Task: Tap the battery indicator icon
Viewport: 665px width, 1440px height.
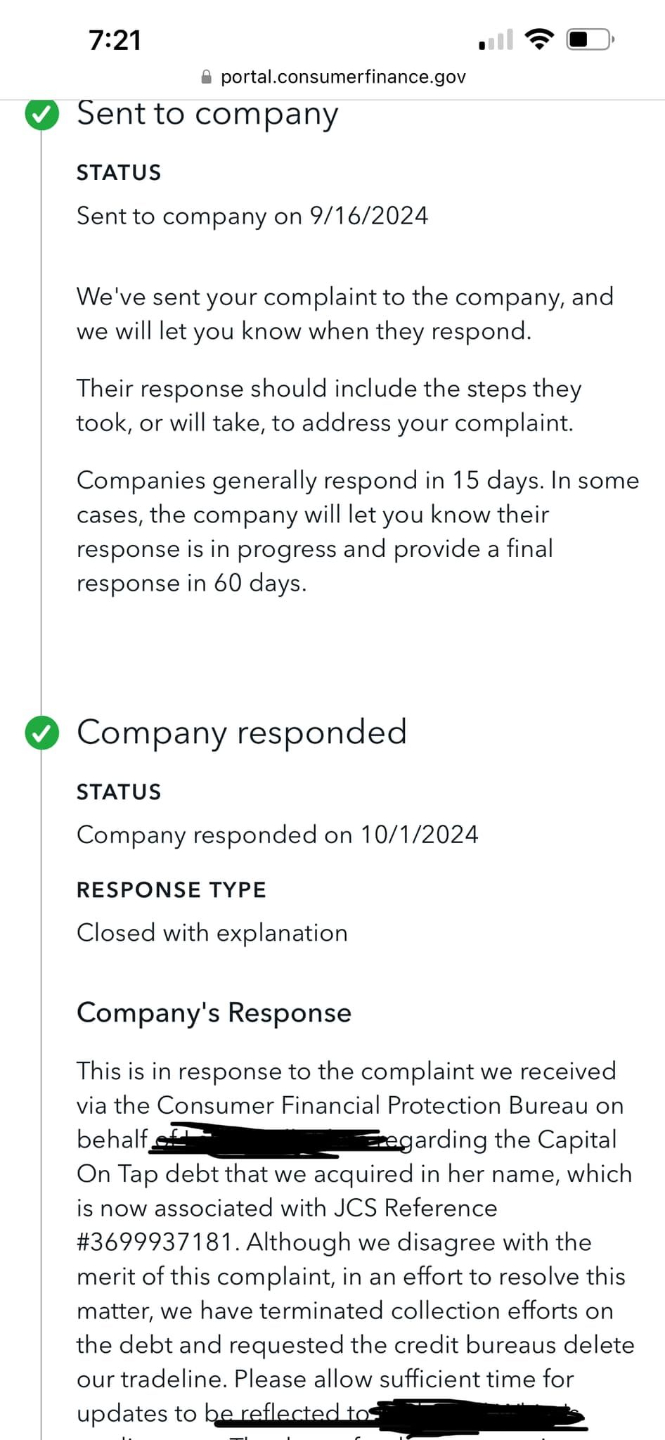Action: click(590, 40)
